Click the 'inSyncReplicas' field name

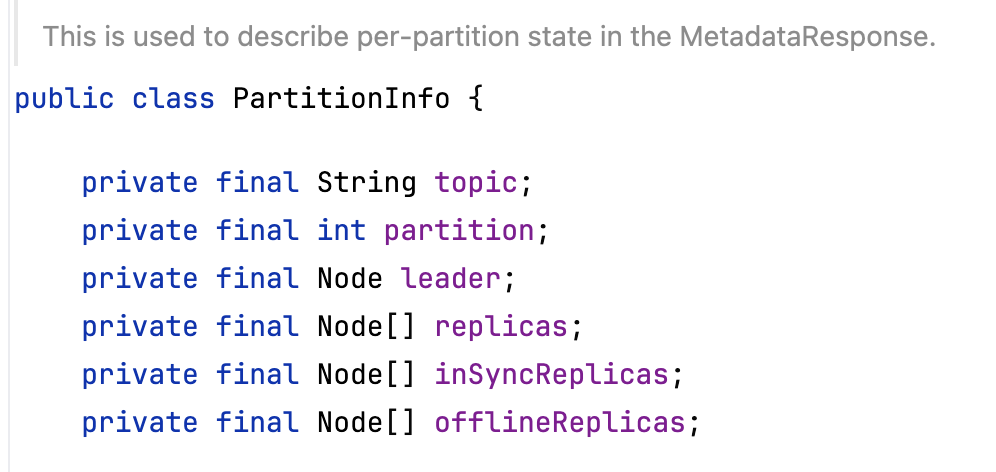[551, 375]
